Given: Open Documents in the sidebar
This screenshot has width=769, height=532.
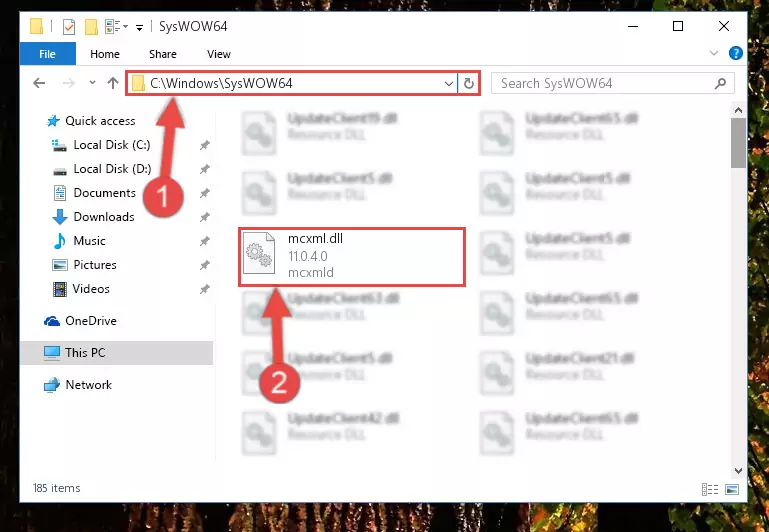Looking at the screenshot, I should pyautogui.click(x=104, y=193).
